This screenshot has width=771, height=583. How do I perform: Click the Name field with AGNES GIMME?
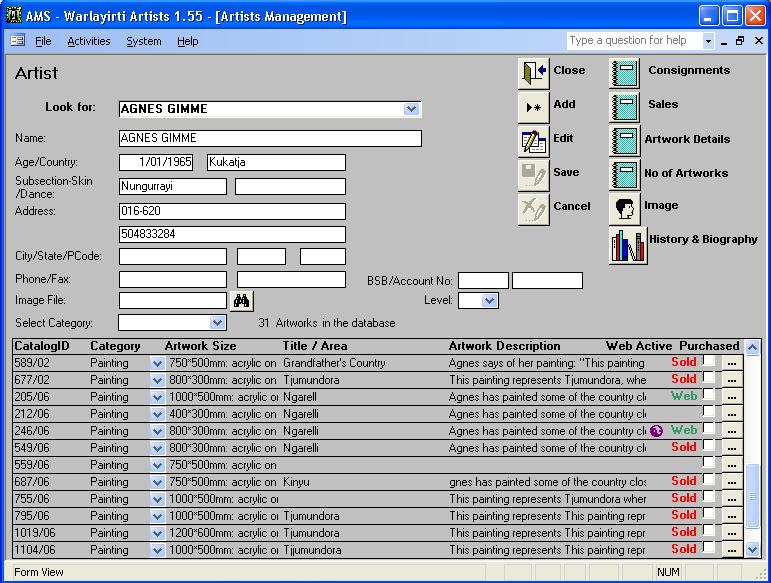point(270,138)
